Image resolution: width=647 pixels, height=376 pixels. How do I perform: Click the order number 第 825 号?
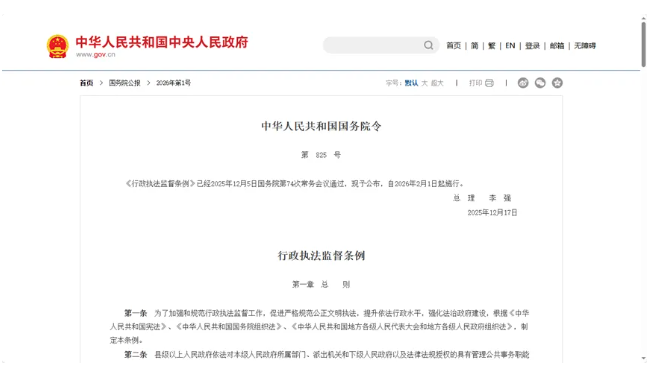pos(321,155)
